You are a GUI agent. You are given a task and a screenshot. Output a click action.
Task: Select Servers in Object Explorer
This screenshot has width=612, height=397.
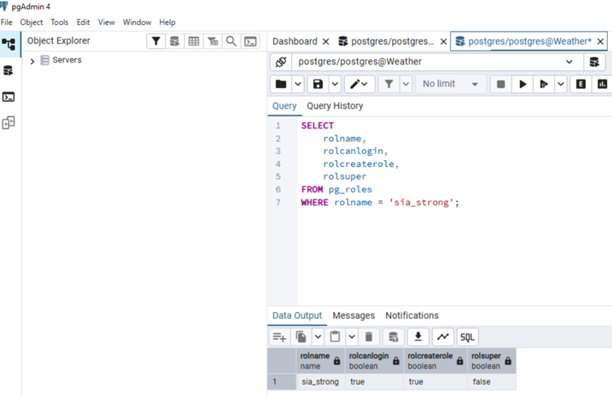click(67, 60)
